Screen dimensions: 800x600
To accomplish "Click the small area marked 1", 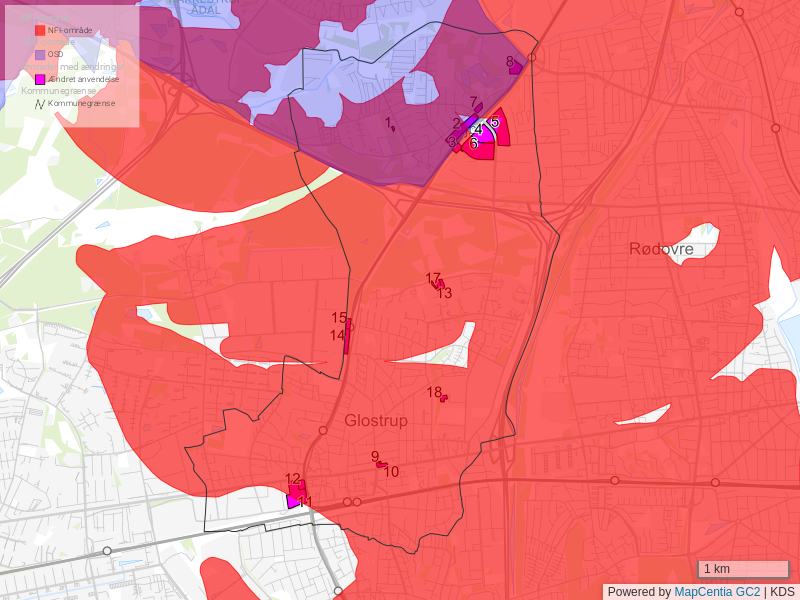I will pyautogui.click(x=393, y=128).
